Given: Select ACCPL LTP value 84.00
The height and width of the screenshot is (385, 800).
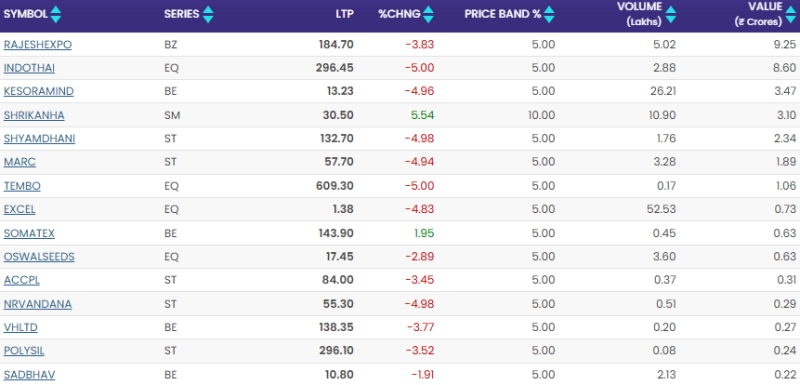Looking at the screenshot, I should click(x=338, y=280).
